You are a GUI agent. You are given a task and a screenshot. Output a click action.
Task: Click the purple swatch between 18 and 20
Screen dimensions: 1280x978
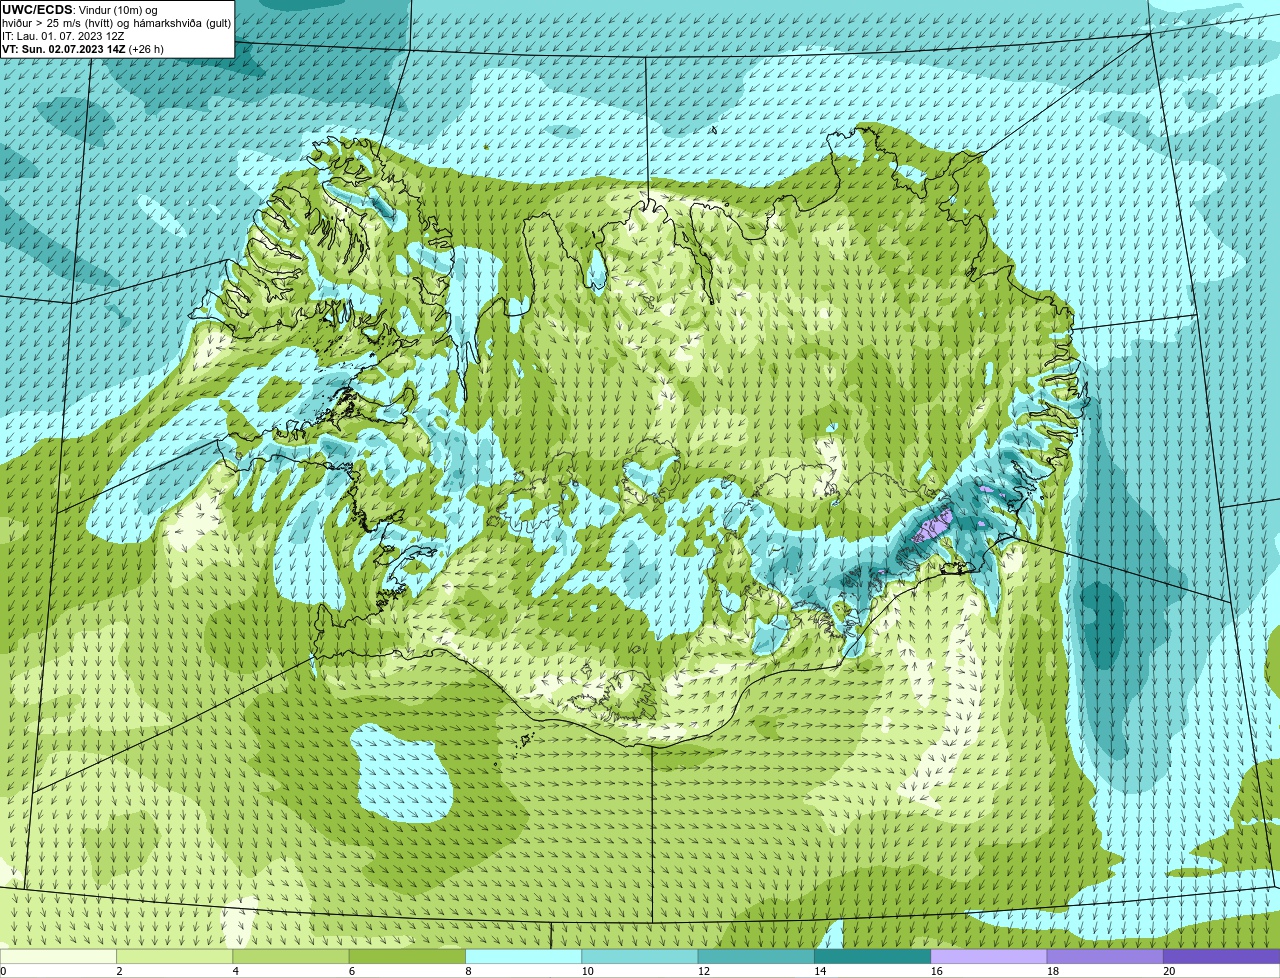pyautogui.click(x=1105, y=956)
